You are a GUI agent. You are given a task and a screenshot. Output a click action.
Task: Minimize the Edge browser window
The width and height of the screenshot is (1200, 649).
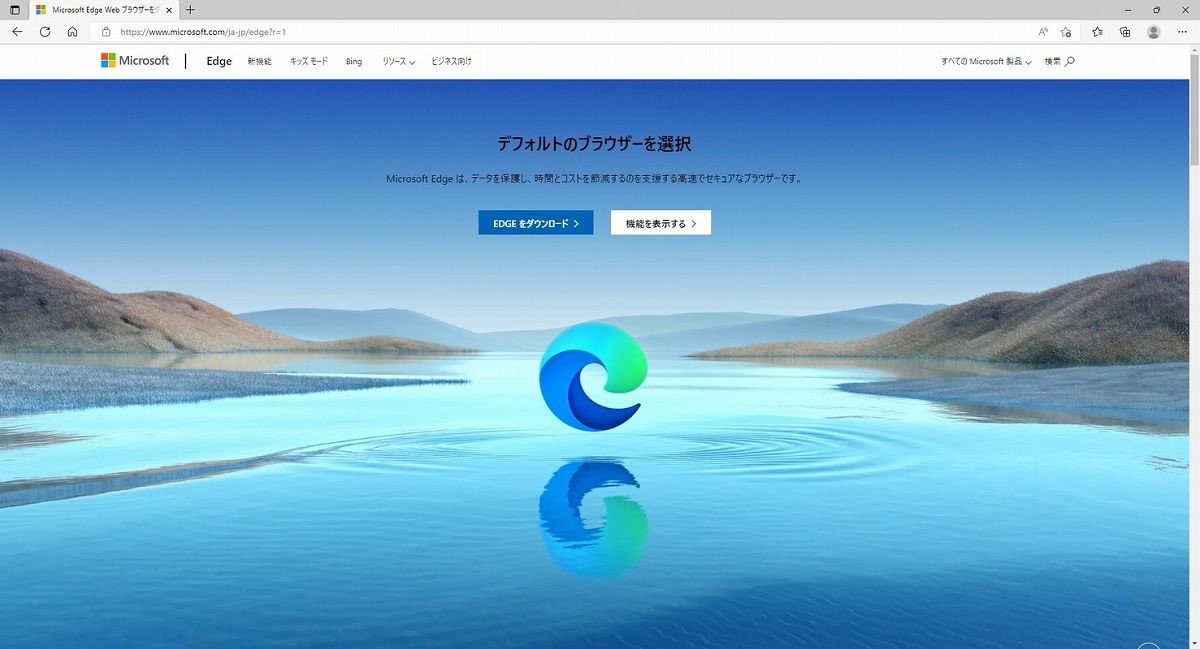click(x=1130, y=10)
